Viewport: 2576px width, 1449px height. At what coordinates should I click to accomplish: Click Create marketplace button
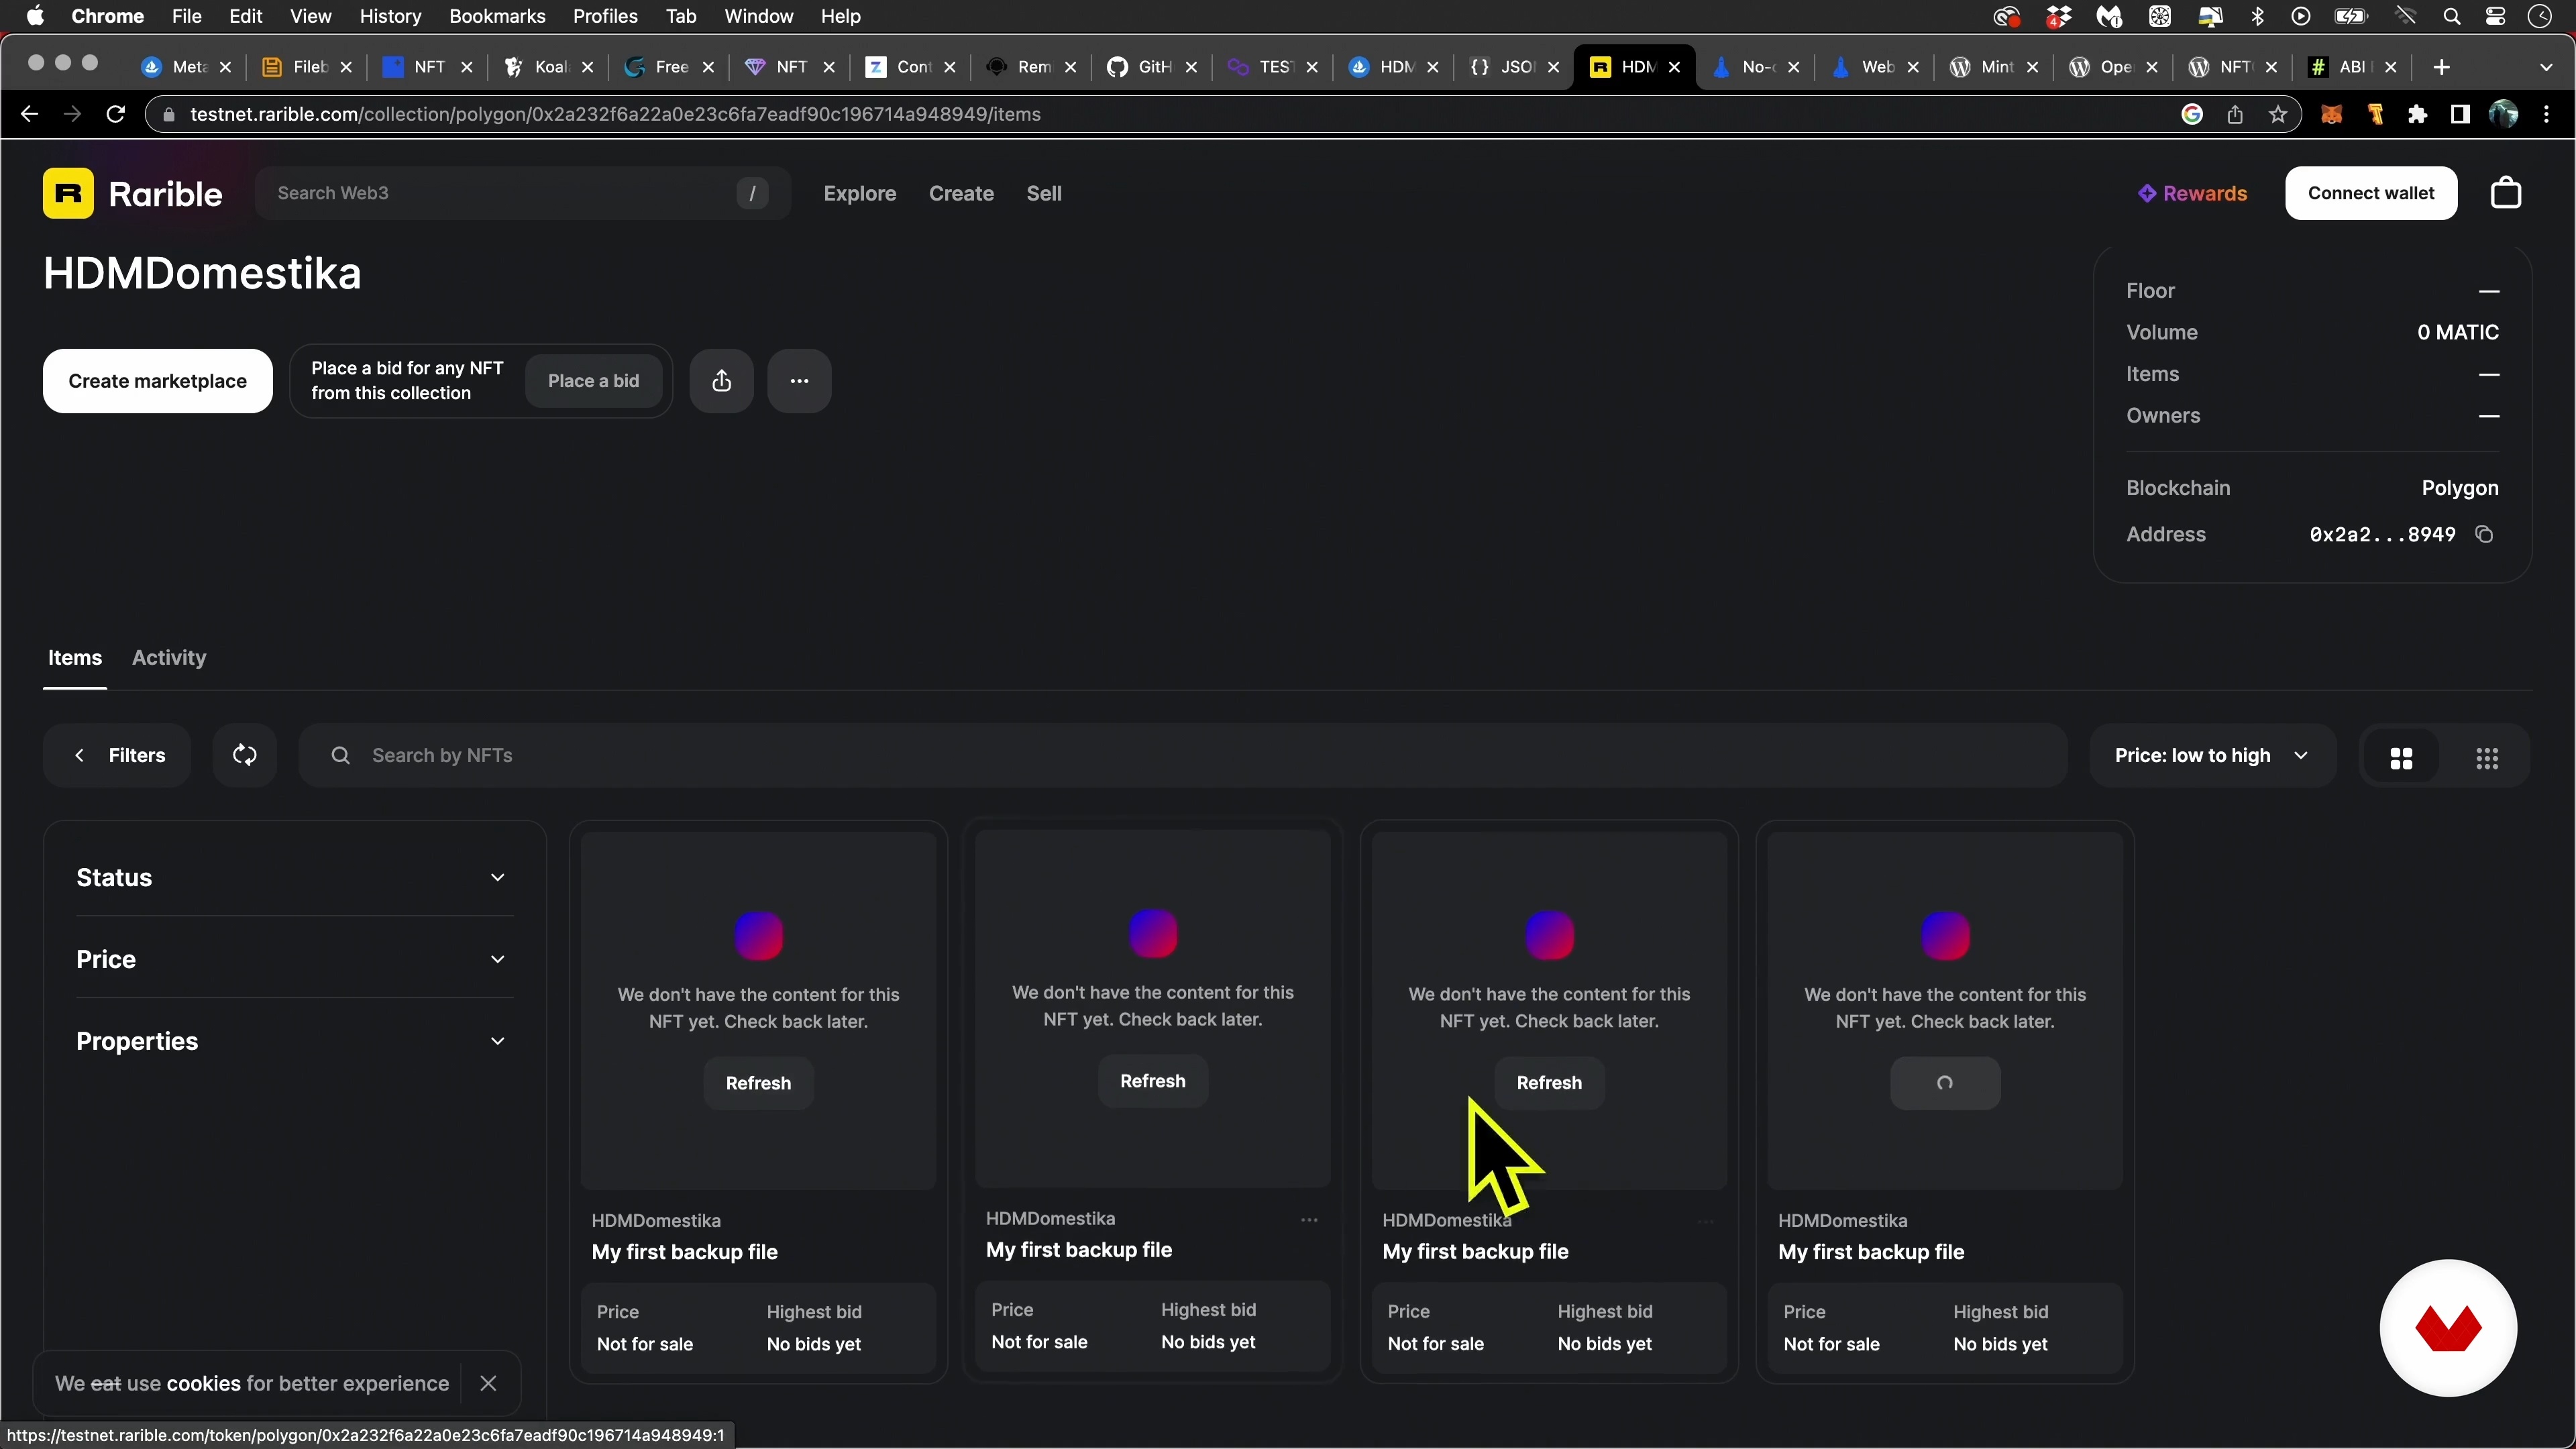(157, 381)
